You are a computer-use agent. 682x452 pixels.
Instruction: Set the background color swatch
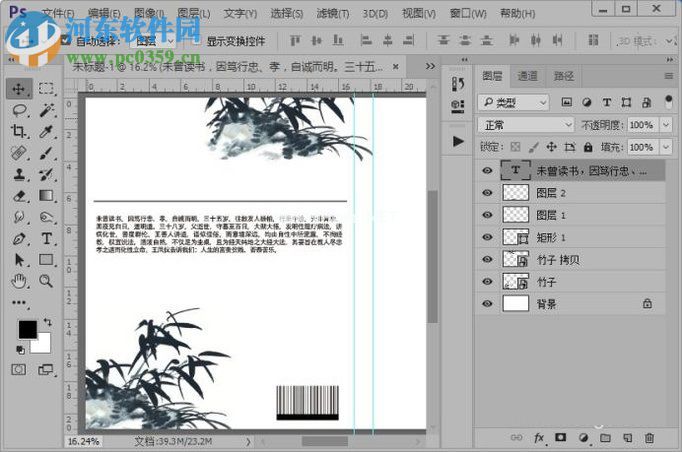43,345
